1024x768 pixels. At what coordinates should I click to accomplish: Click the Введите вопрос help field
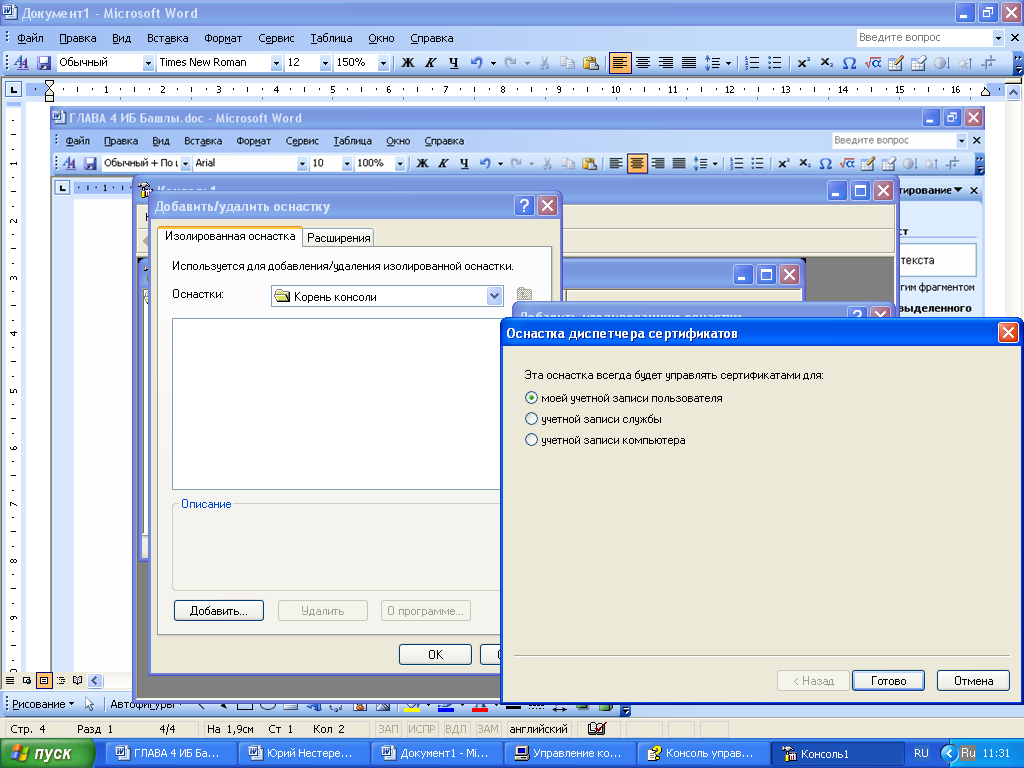coord(924,38)
